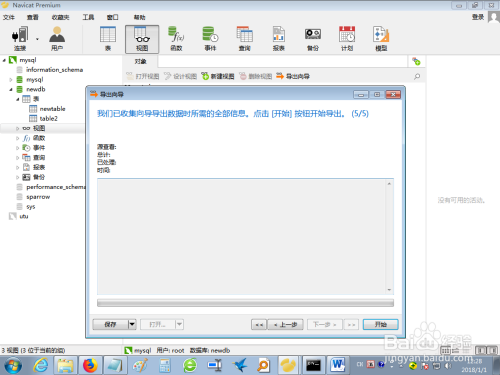Select the 报表 (Report) toolbar icon
The height and width of the screenshot is (375, 500).
[x=279, y=39]
